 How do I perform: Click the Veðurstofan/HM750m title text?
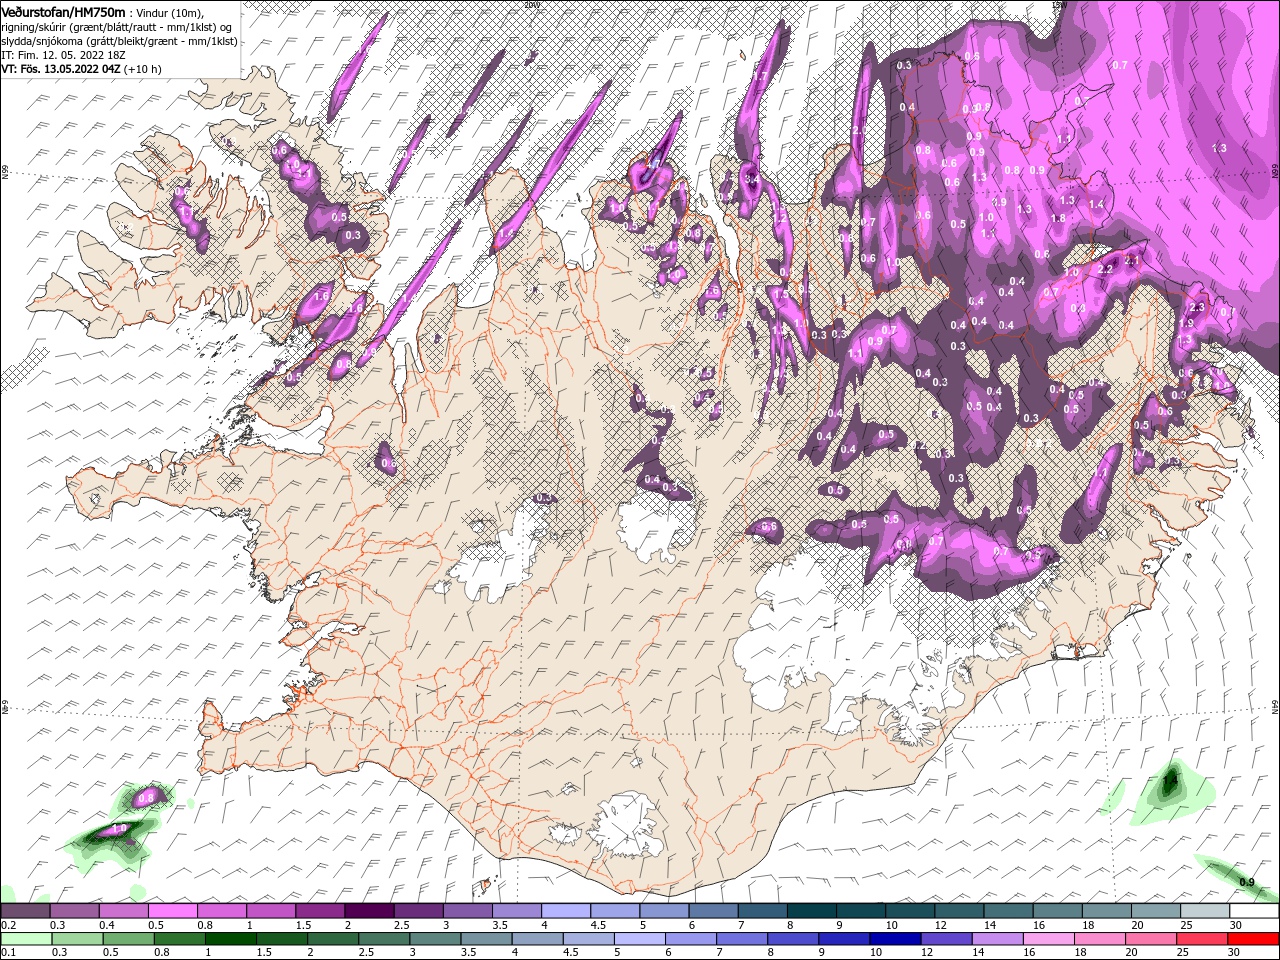coord(63,11)
